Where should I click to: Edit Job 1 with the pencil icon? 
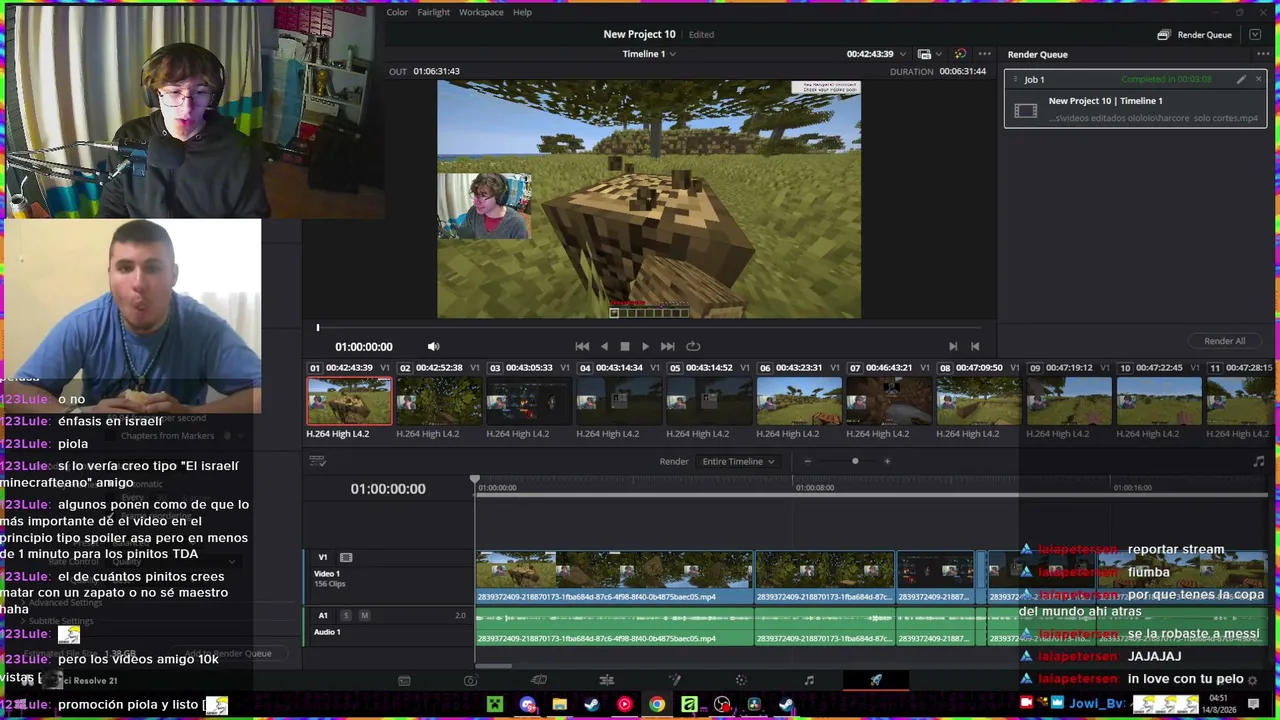pyautogui.click(x=1241, y=79)
